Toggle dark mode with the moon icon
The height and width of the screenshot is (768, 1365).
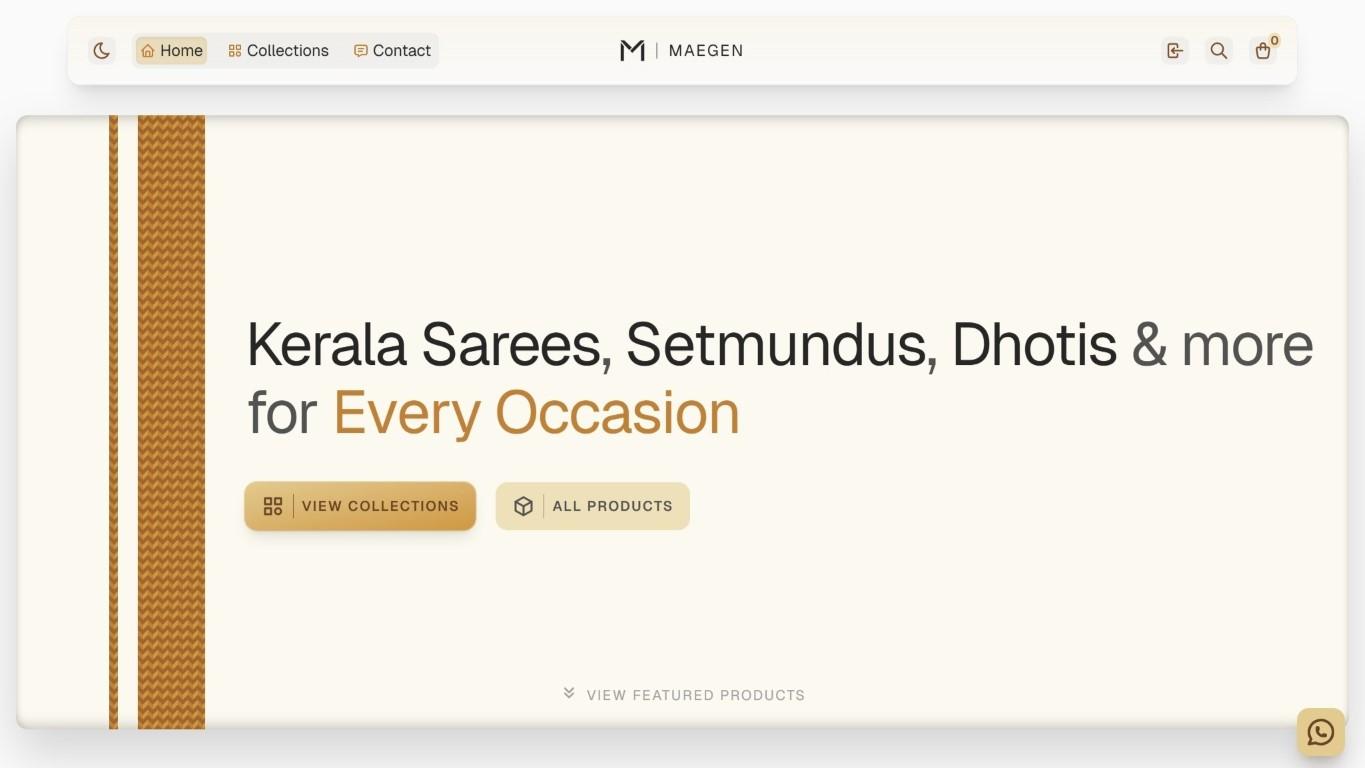coord(102,51)
